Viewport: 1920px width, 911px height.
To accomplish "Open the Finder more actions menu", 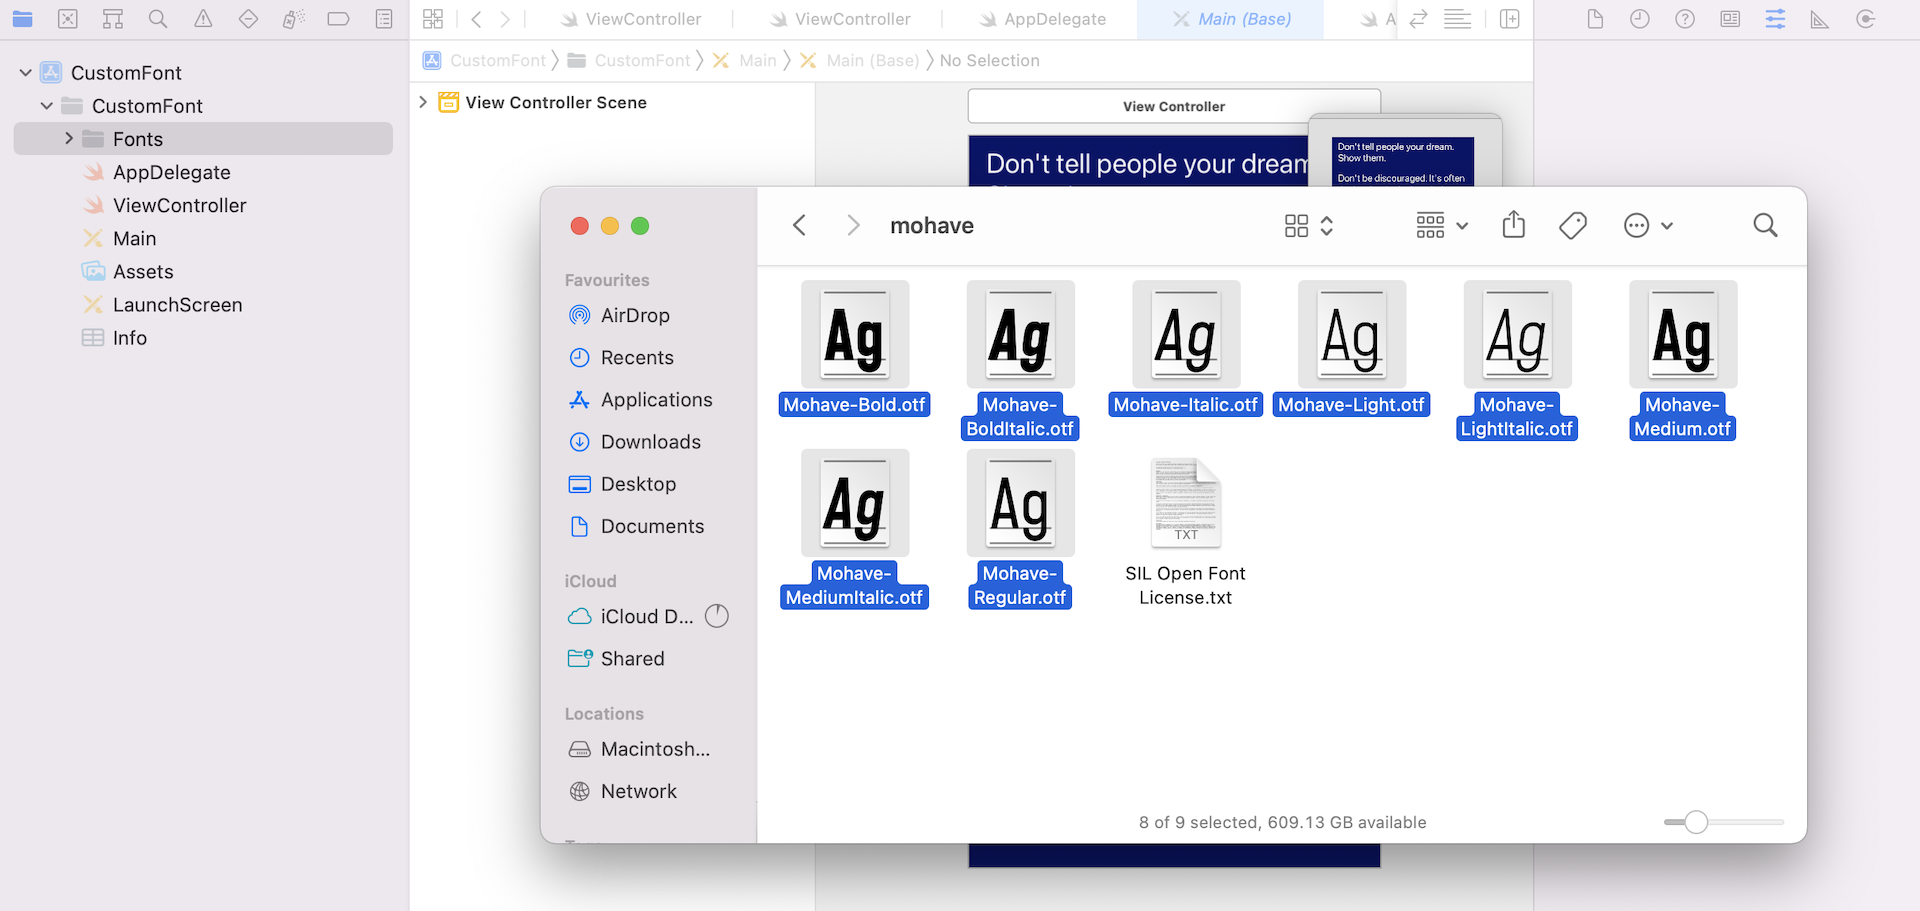I will tap(1647, 226).
